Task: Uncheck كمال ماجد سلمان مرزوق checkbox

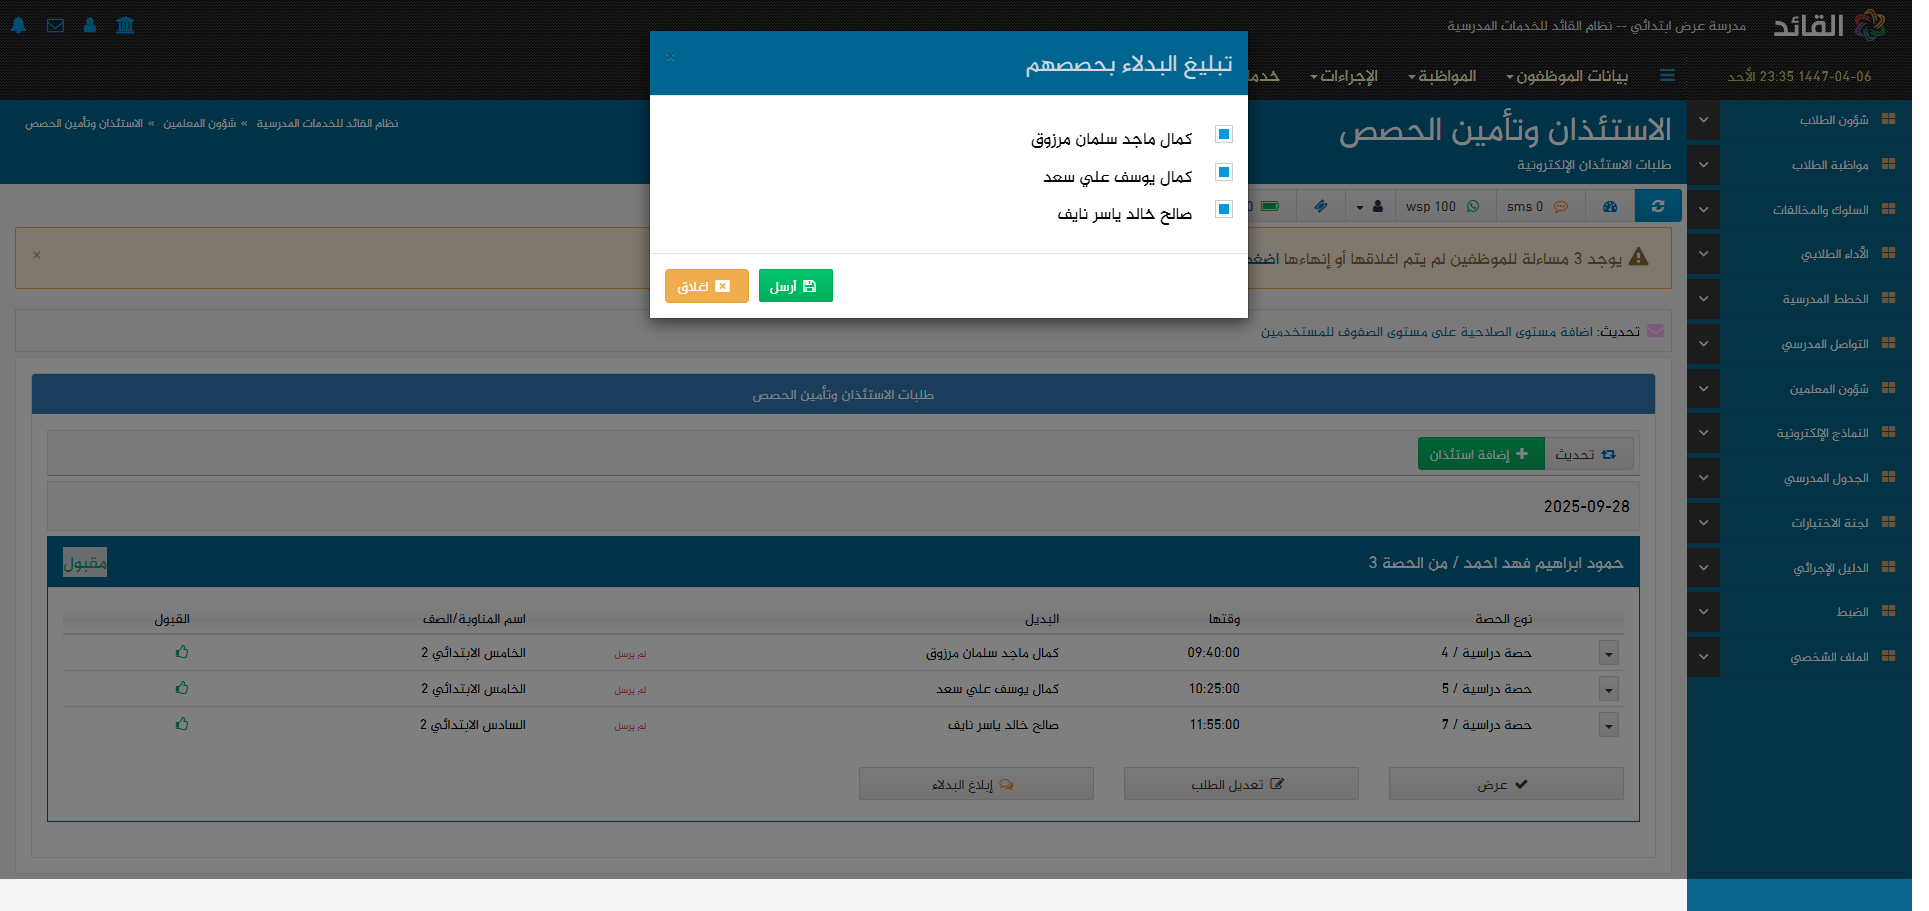Action: pos(1223,134)
